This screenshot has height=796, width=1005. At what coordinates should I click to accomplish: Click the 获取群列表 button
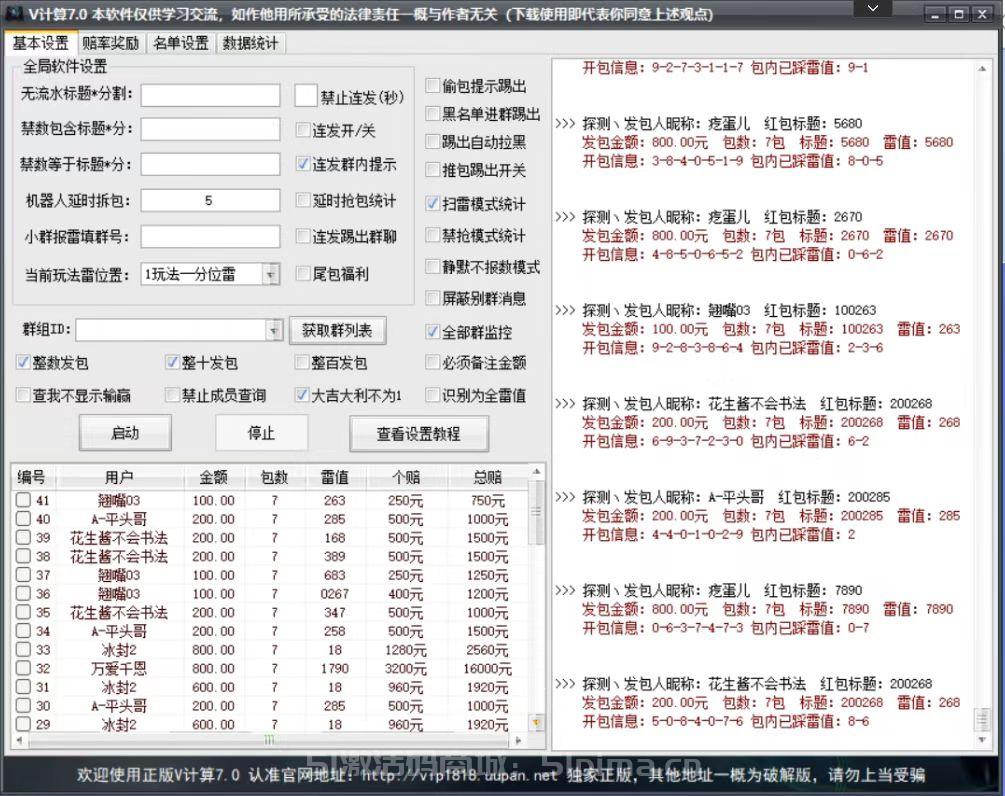tap(337, 330)
